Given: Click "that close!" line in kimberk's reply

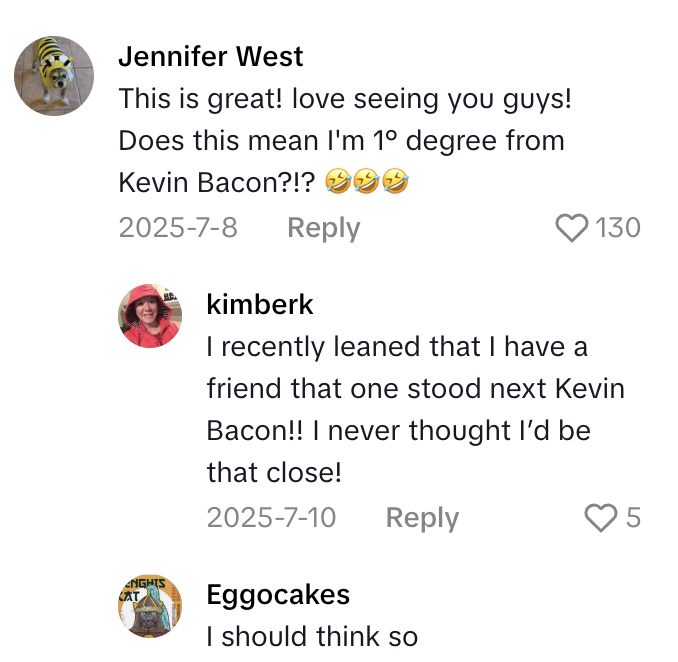Looking at the screenshot, I should pyautogui.click(x=274, y=472).
